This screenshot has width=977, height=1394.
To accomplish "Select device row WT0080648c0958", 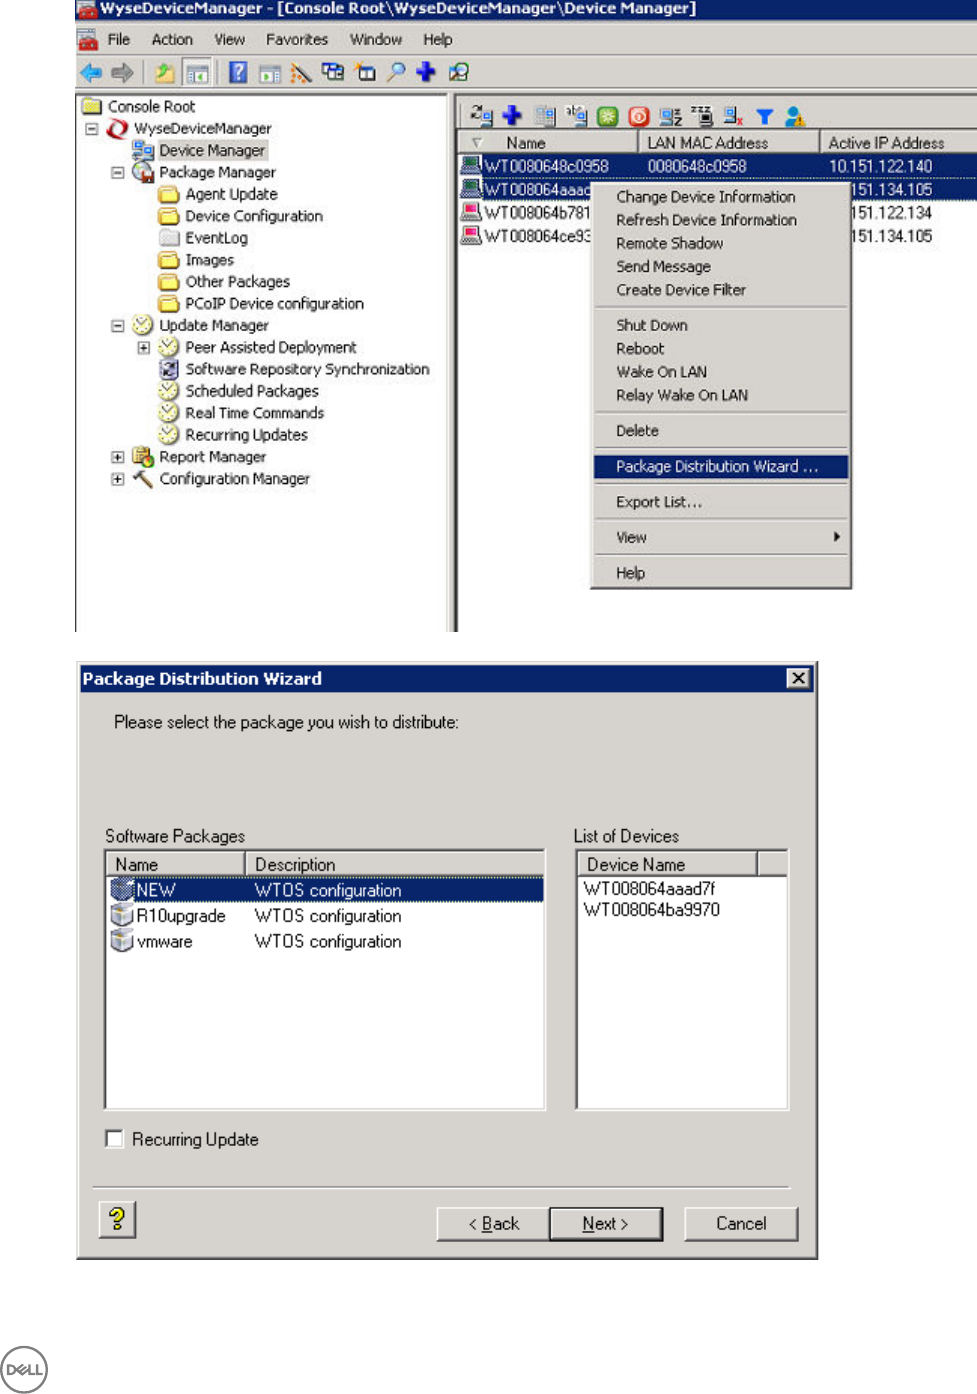I will point(717,166).
